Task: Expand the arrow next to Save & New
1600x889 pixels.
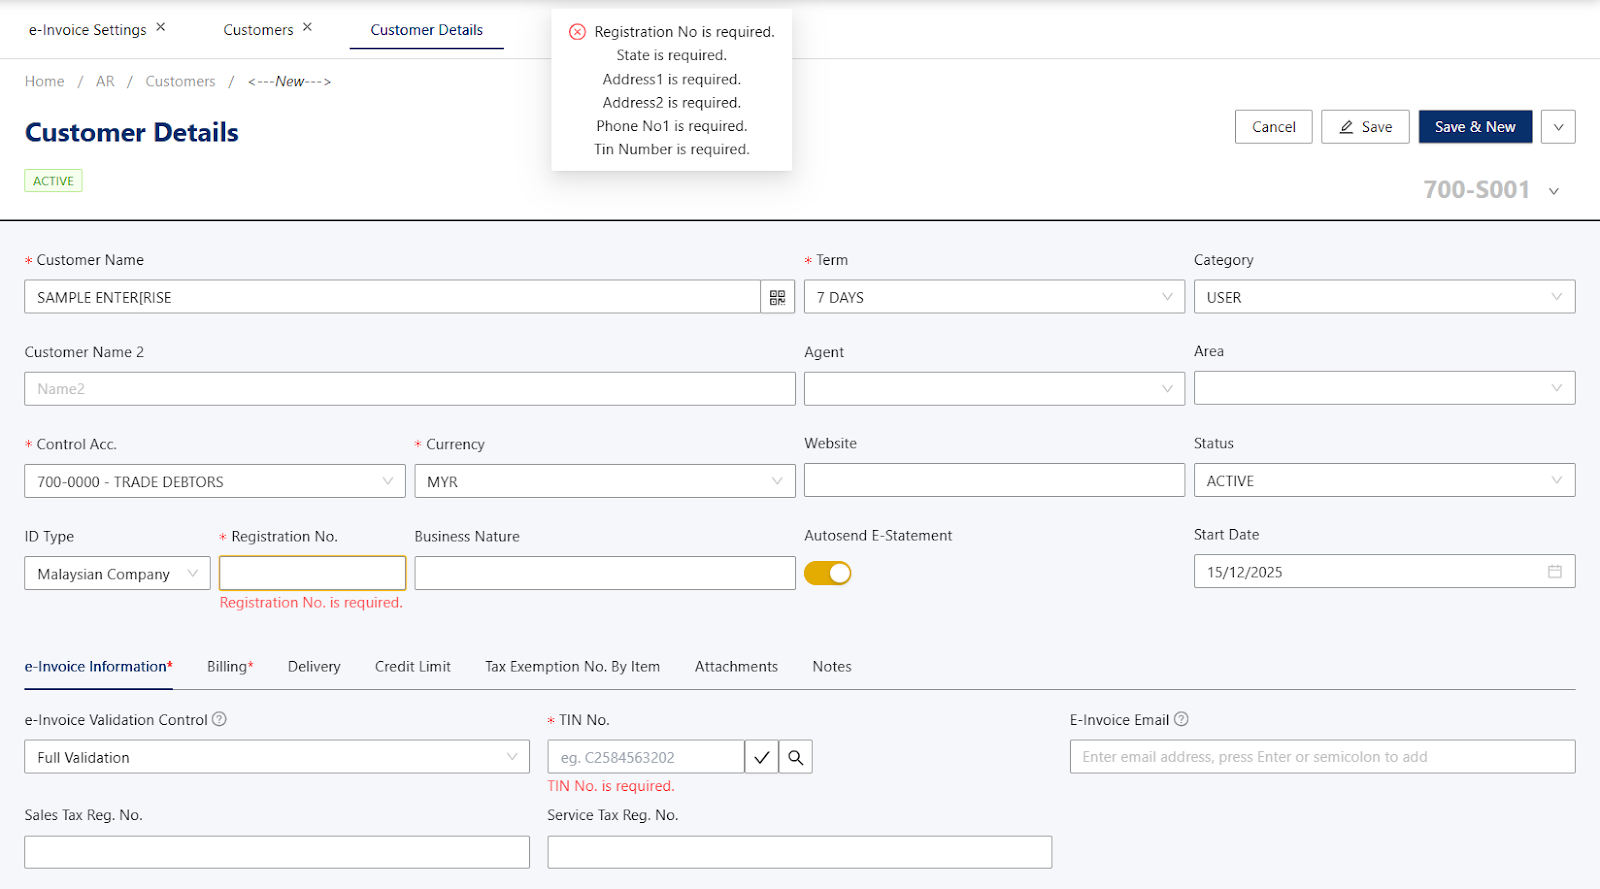Action: tap(1558, 127)
